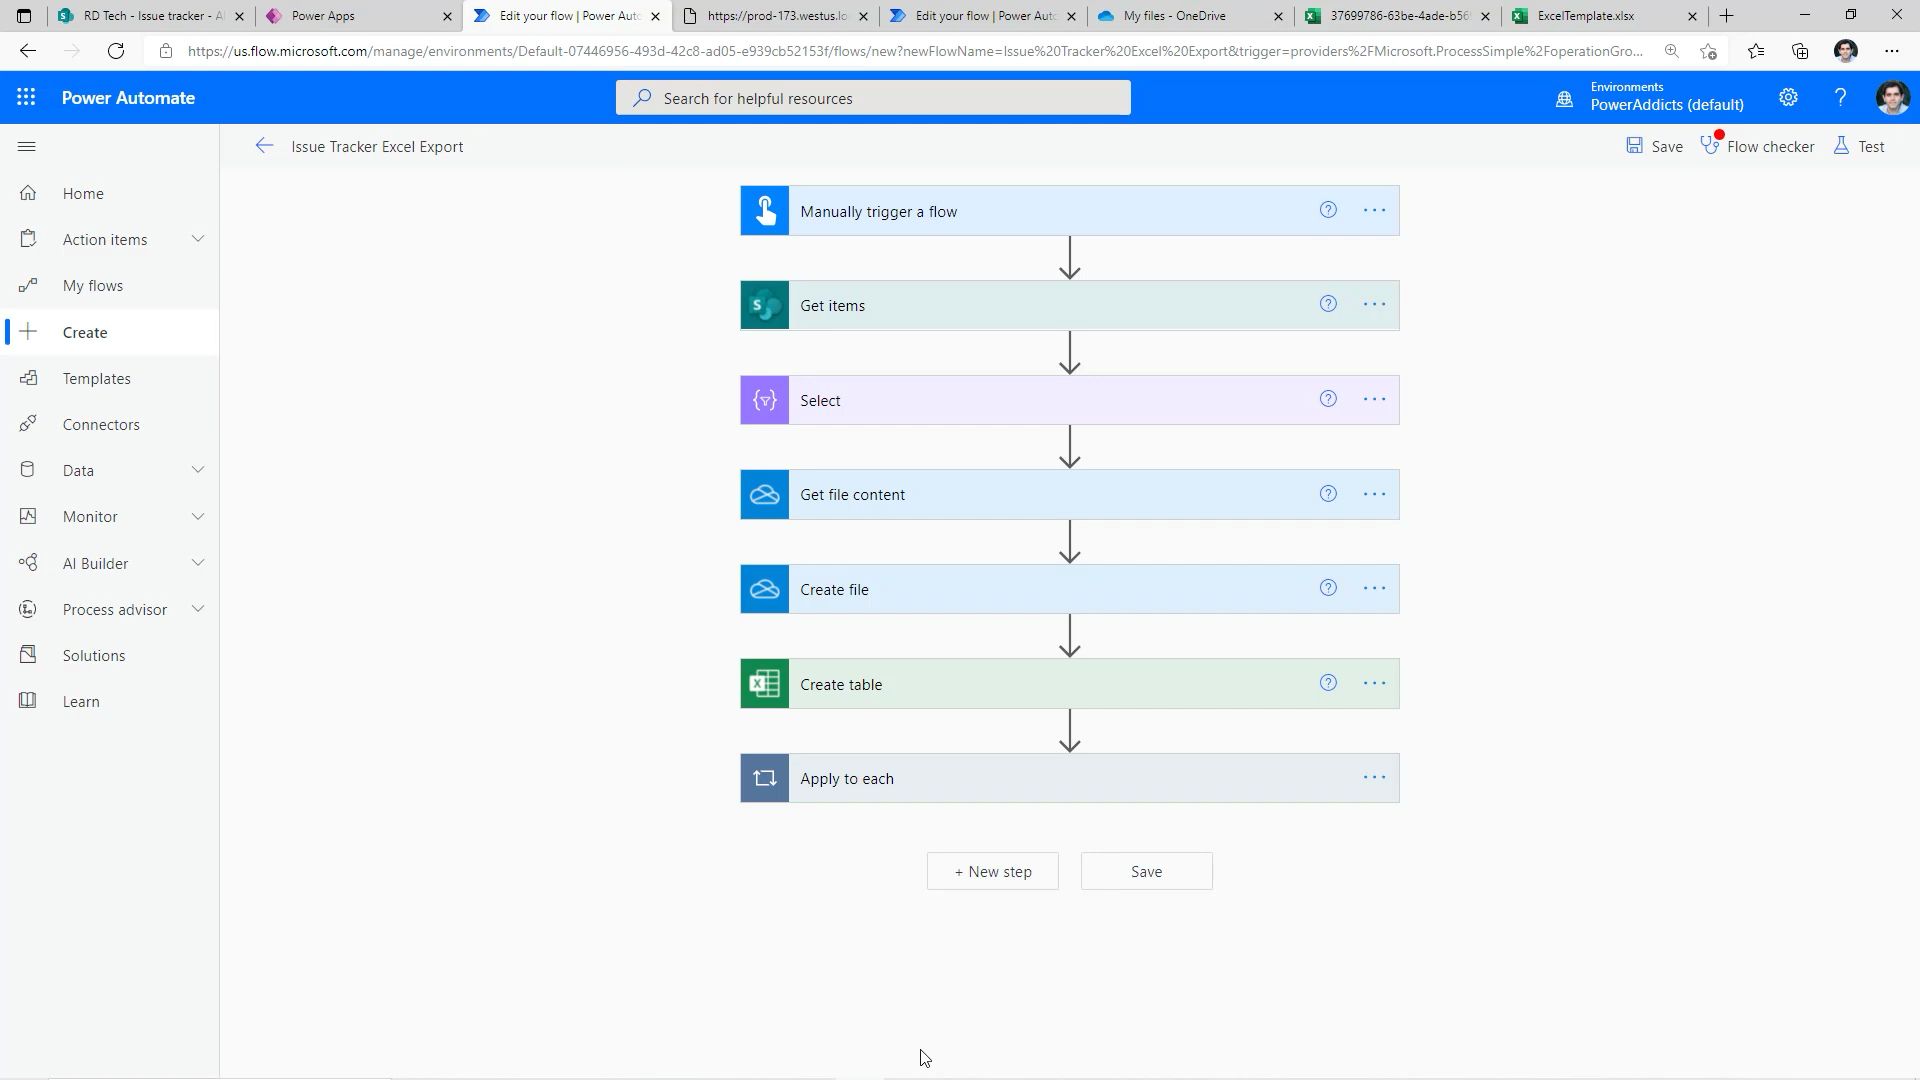Open more options for Get items
This screenshot has width=1920, height=1080.
click(x=1375, y=304)
